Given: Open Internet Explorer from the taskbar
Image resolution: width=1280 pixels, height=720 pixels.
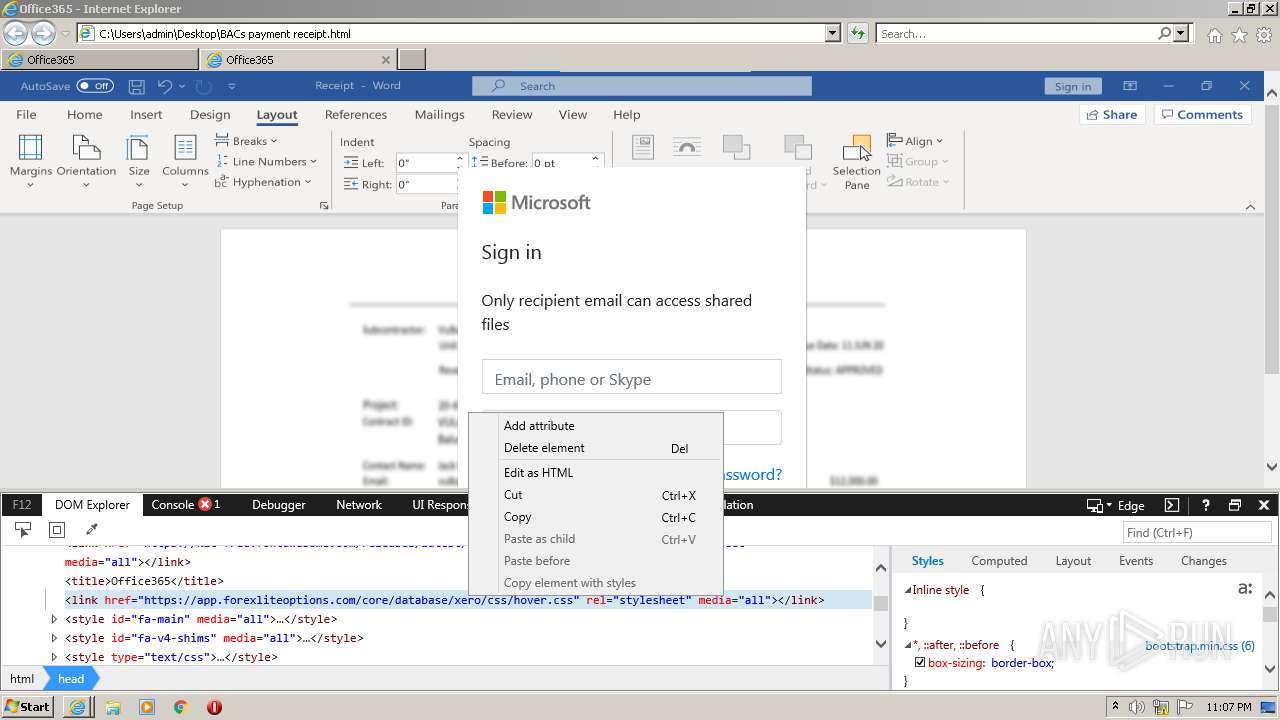Looking at the screenshot, I should pyautogui.click(x=78, y=707).
